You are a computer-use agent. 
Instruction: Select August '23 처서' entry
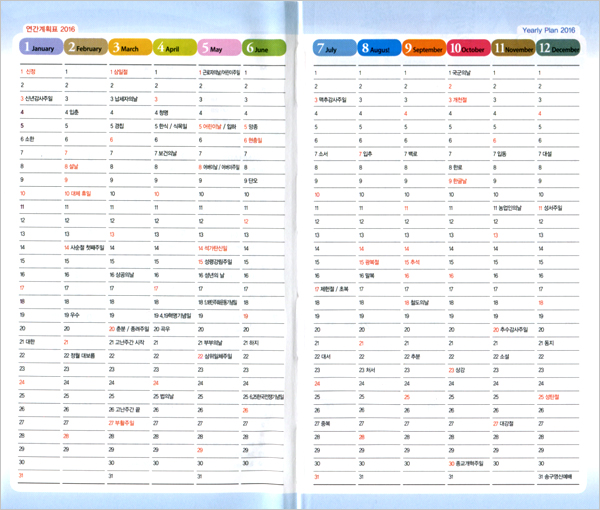[367, 370]
